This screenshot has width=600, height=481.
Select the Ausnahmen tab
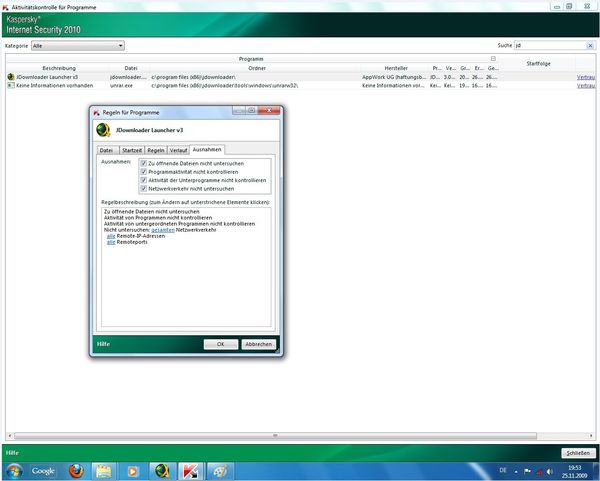(x=207, y=150)
